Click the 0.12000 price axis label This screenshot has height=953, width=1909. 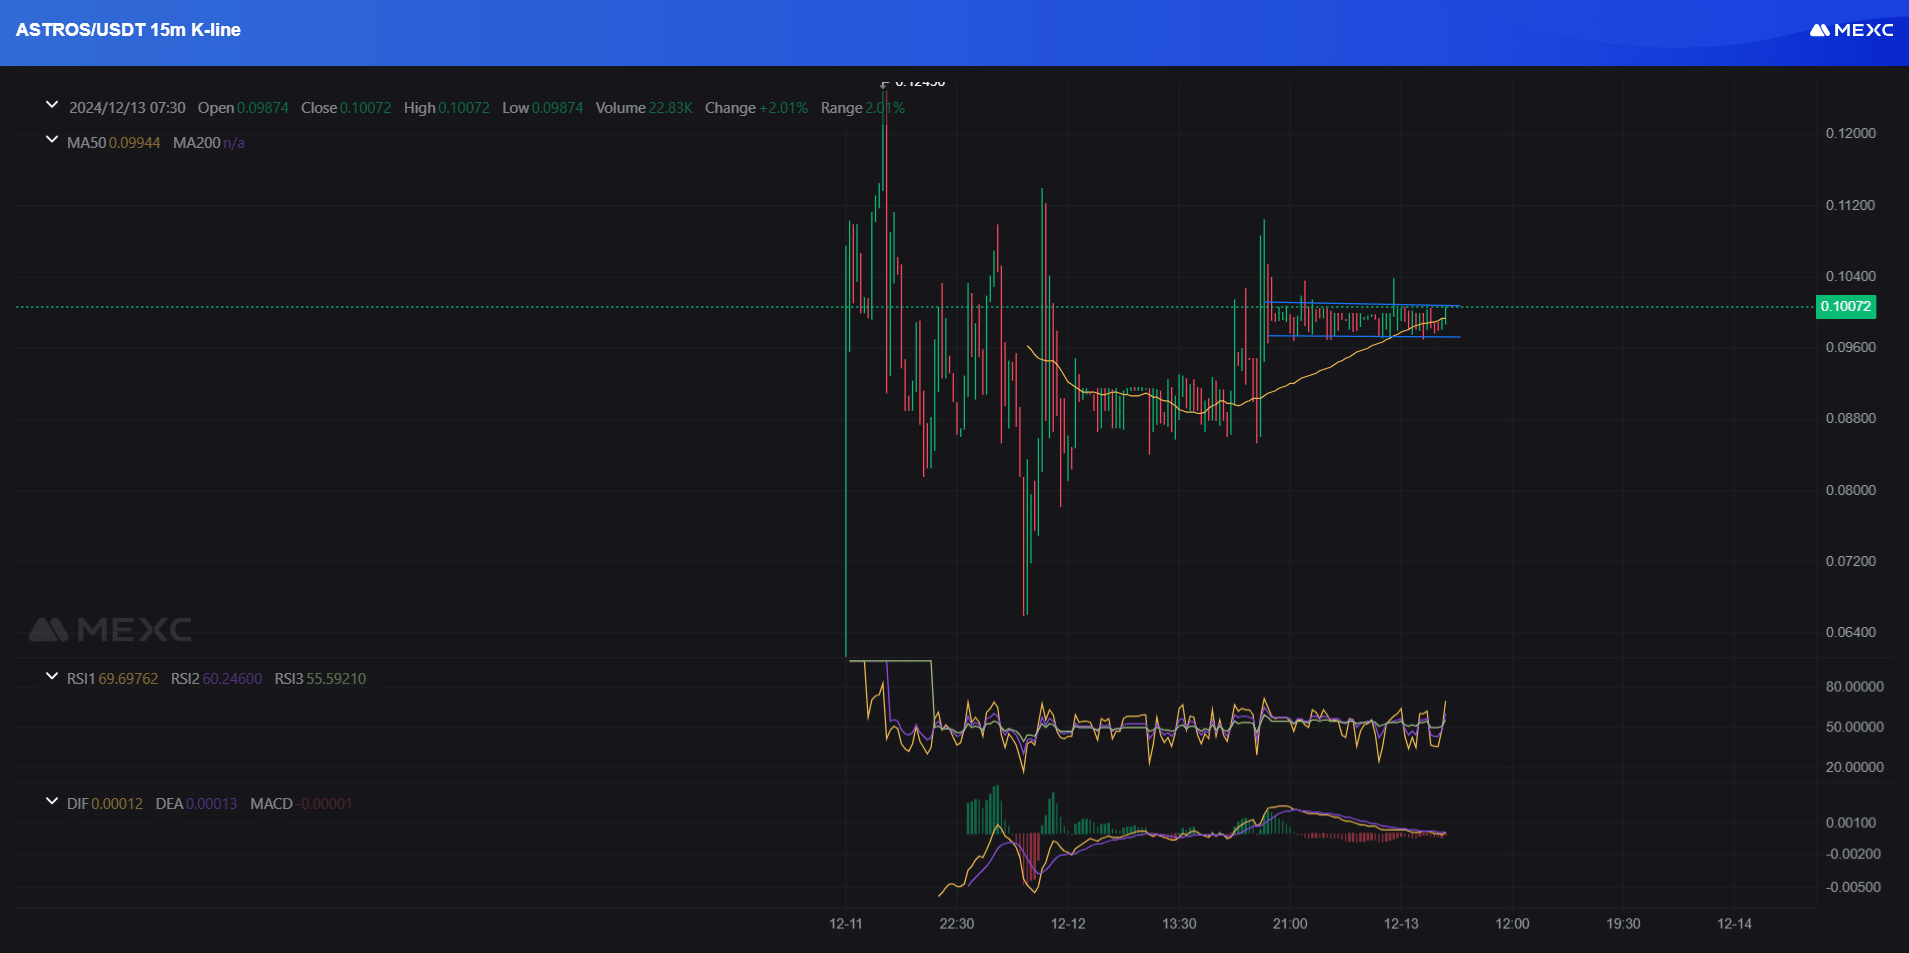[x=1851, y=134]
